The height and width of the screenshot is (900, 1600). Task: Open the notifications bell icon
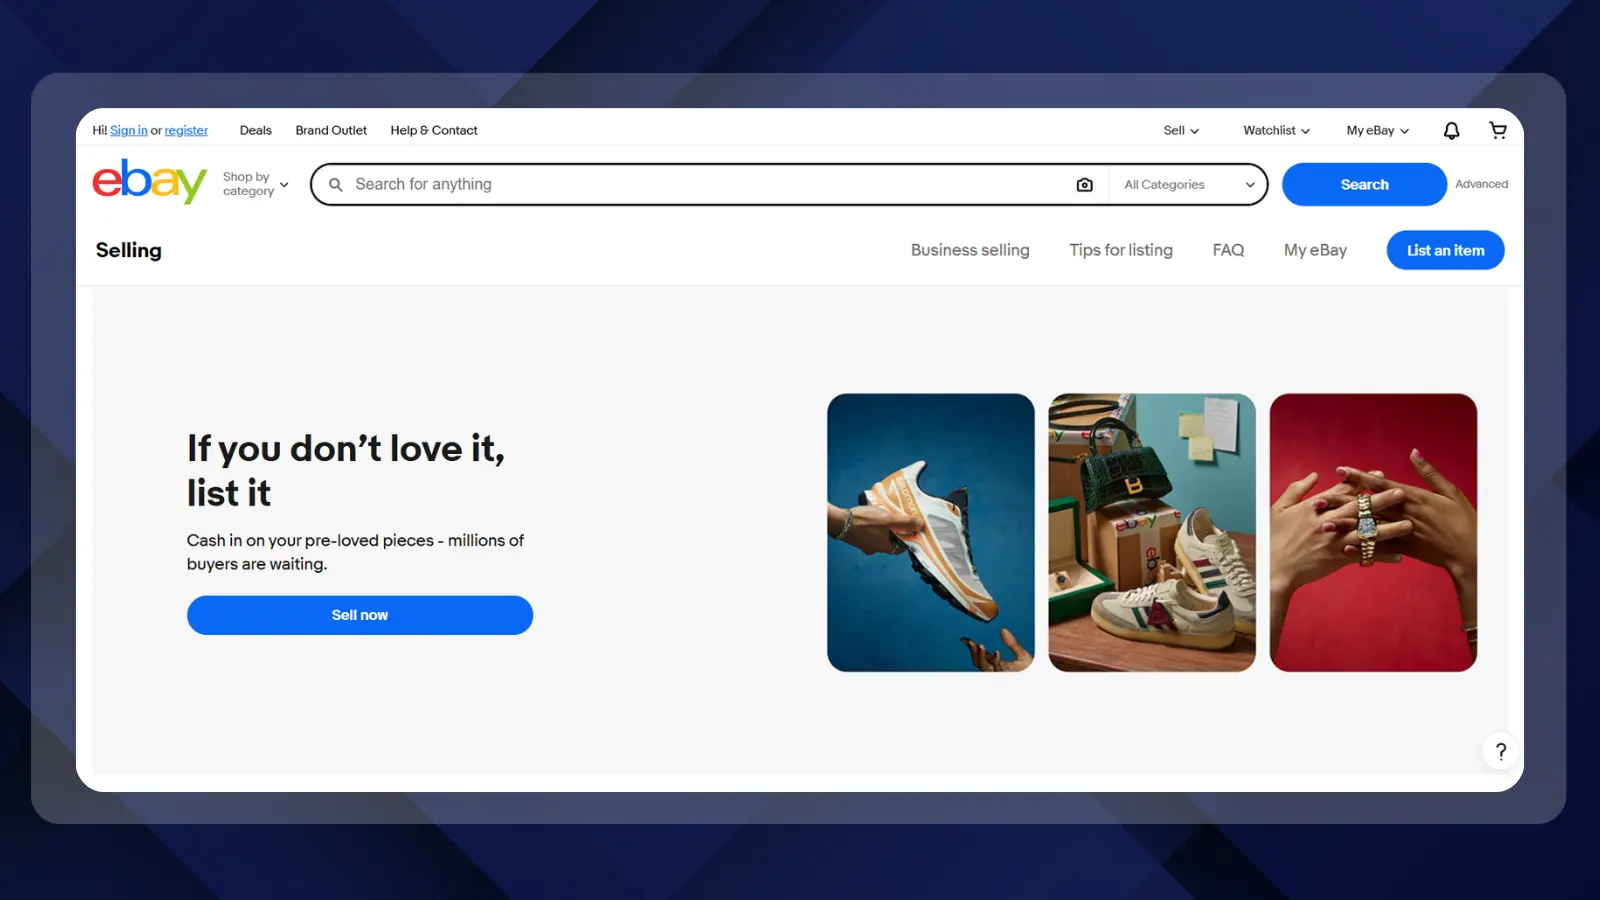coord(1451,130)
